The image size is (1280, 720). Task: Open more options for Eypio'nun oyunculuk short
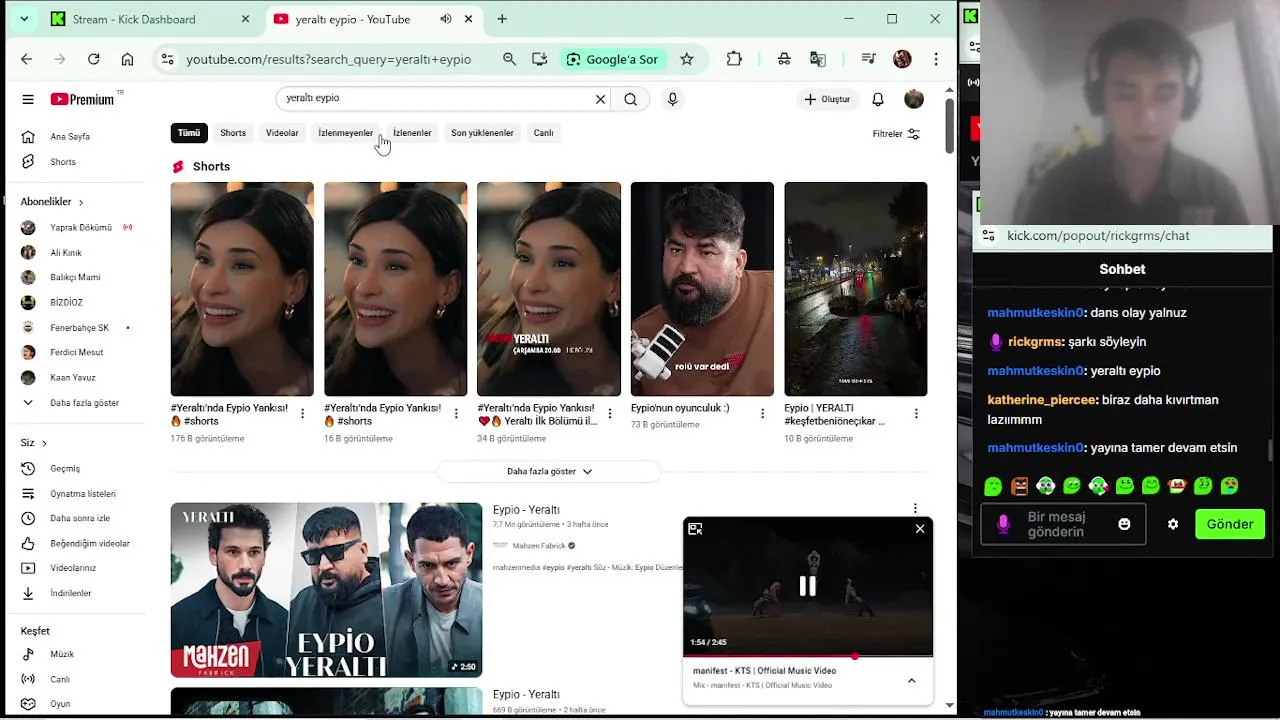tap(762, 413)
